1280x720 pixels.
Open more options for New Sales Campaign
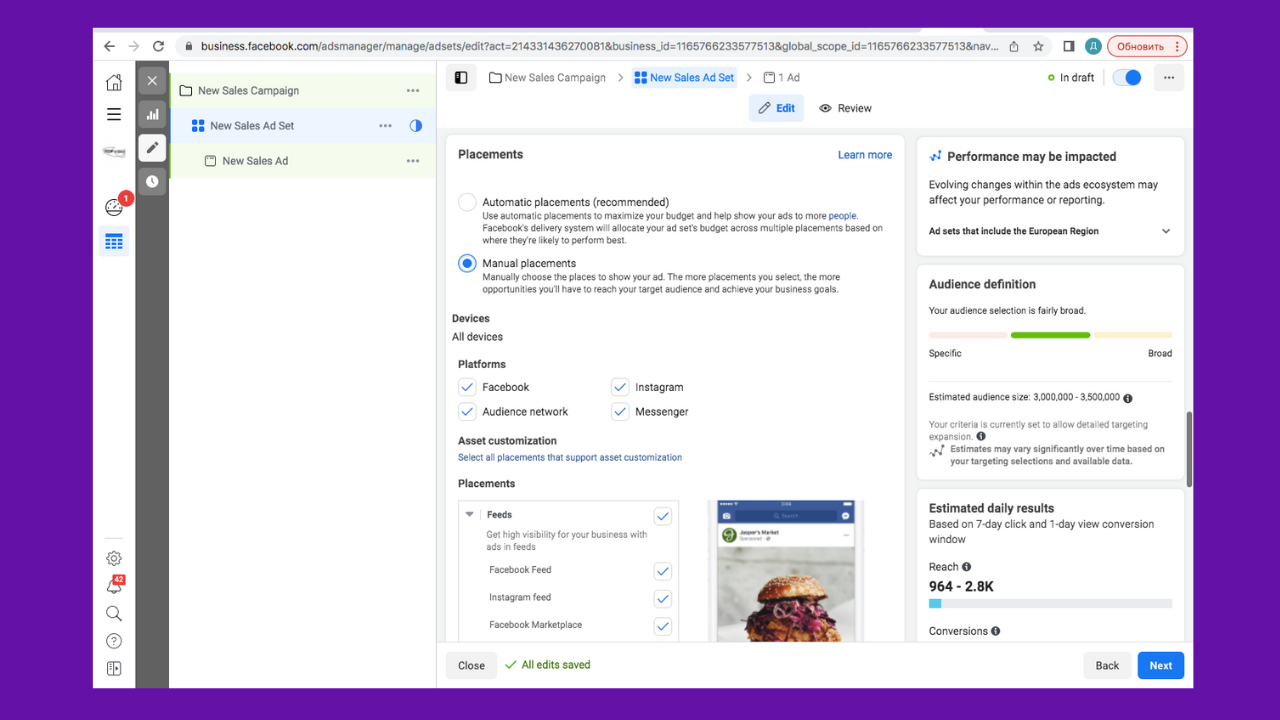click(x=413, y=91)
